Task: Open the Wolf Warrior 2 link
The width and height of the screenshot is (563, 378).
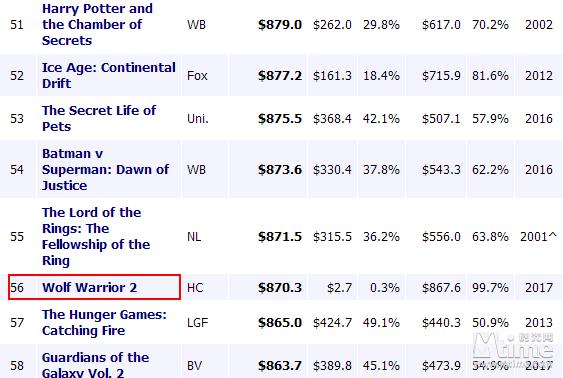Action: [x=89, y=288]
